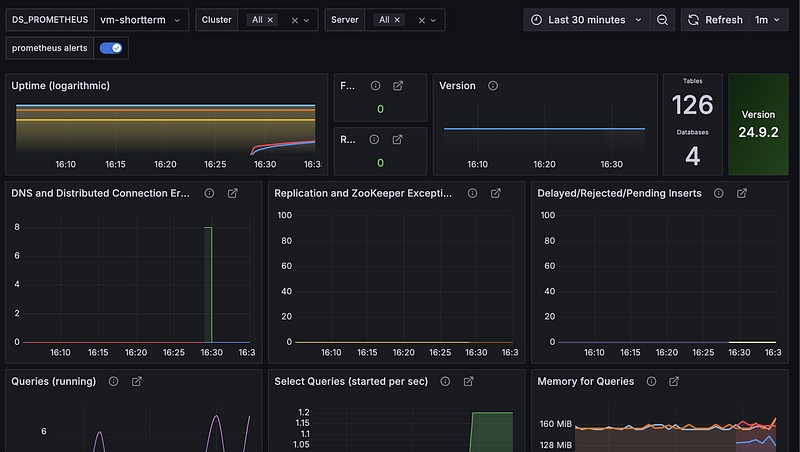Click the Uptime (logarithmic) panel title
Viewport: 800px width, 452px height.
coord(60,86)
